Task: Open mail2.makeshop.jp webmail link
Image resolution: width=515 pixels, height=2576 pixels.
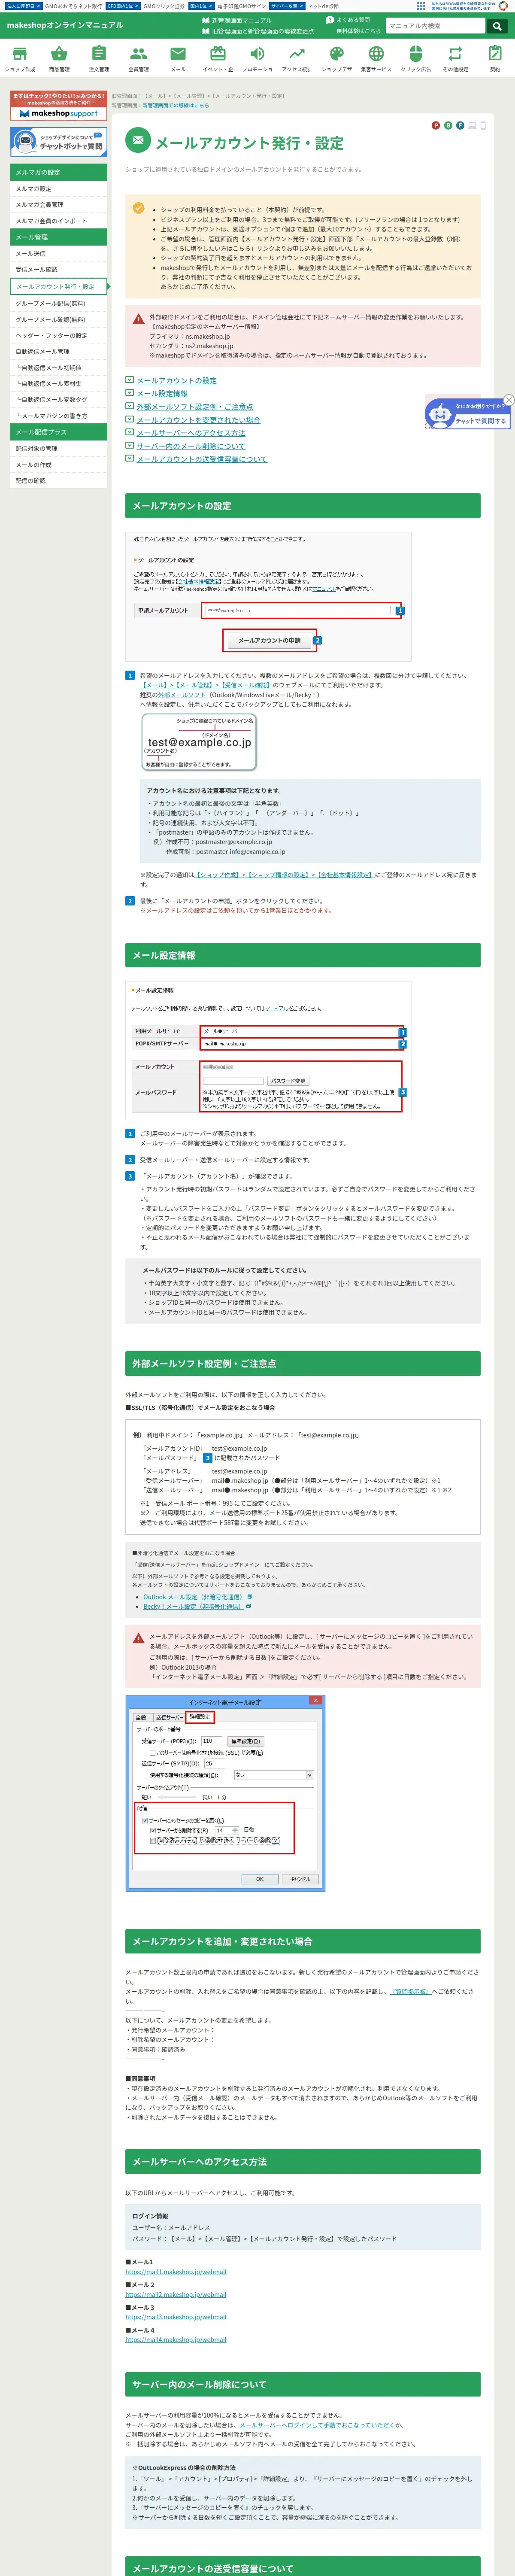Action: pyautogui.click(x=176, y=2295)
